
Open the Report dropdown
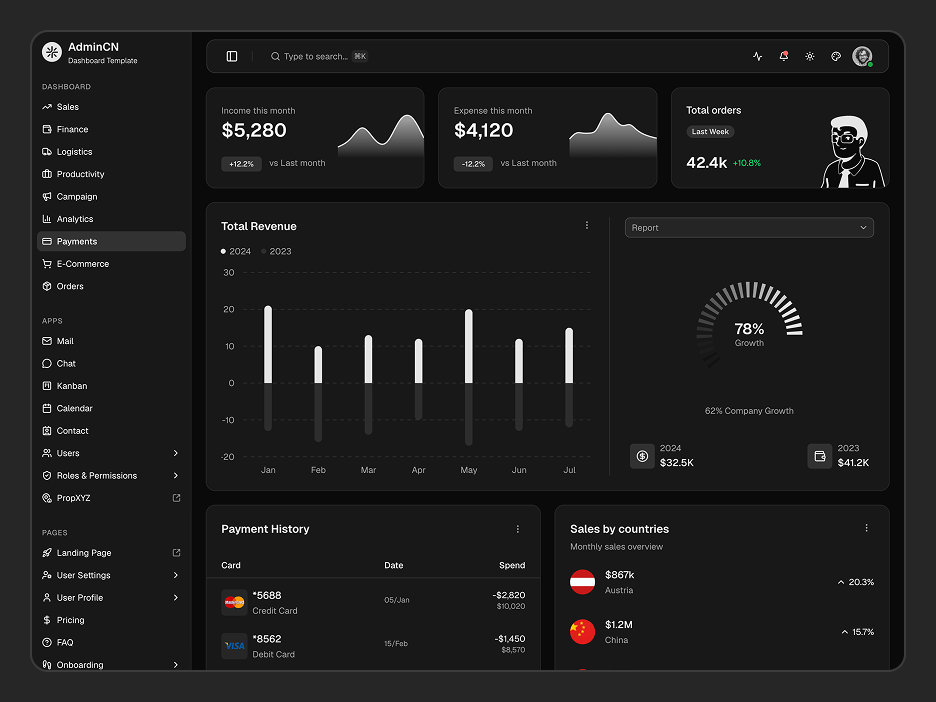[x=749, y=227]
